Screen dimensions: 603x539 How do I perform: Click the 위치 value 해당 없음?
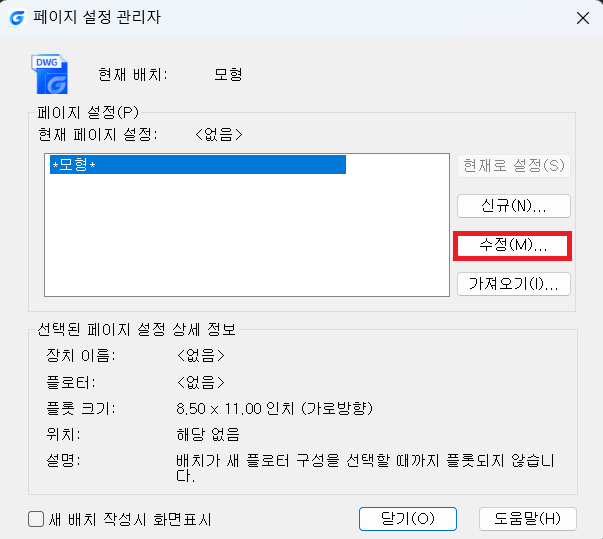click(x=208, y=434)
